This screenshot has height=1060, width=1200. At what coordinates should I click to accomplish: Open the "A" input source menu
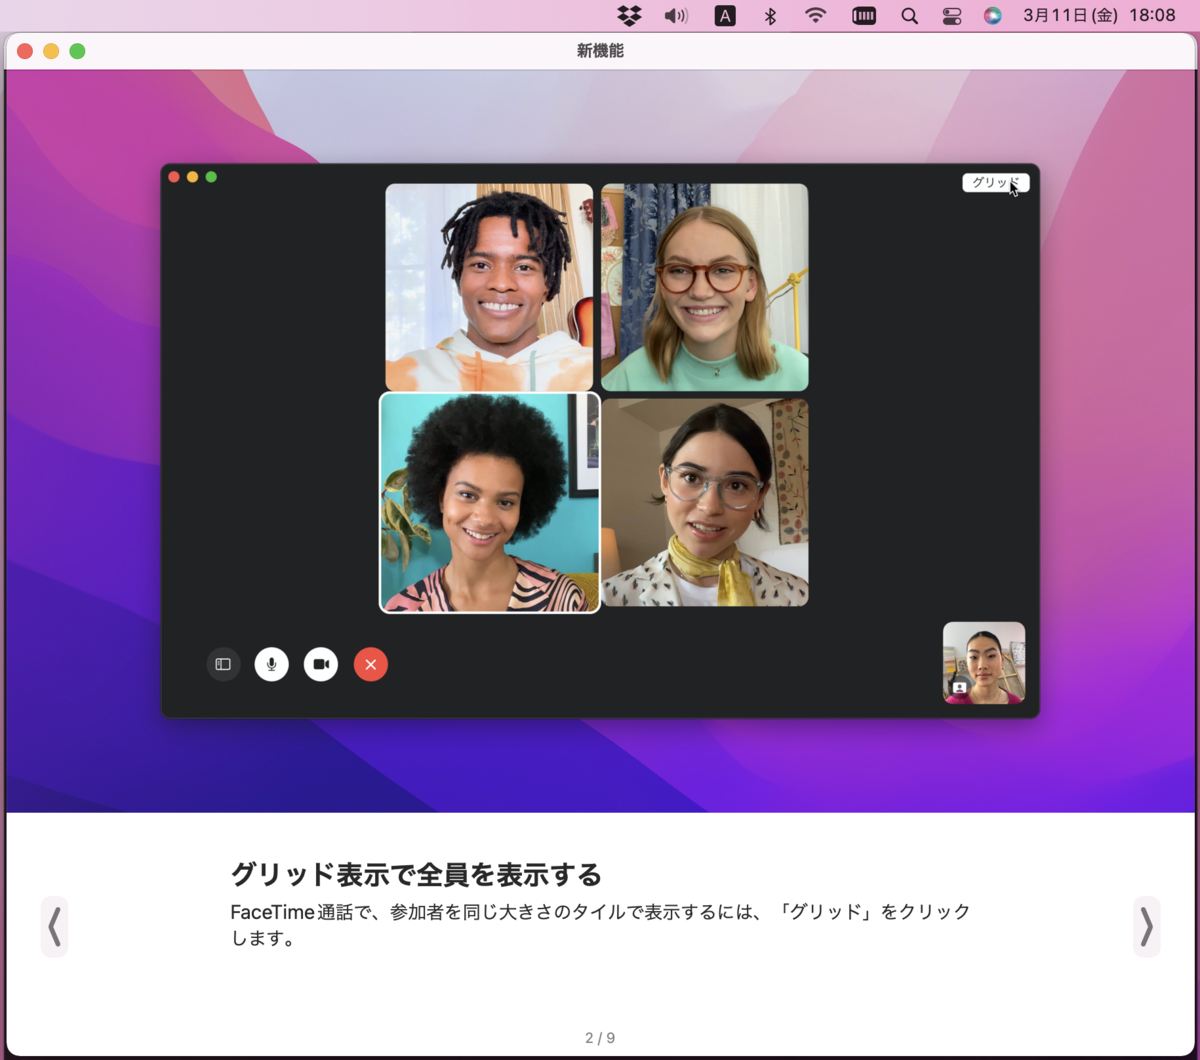click(725, 16)
